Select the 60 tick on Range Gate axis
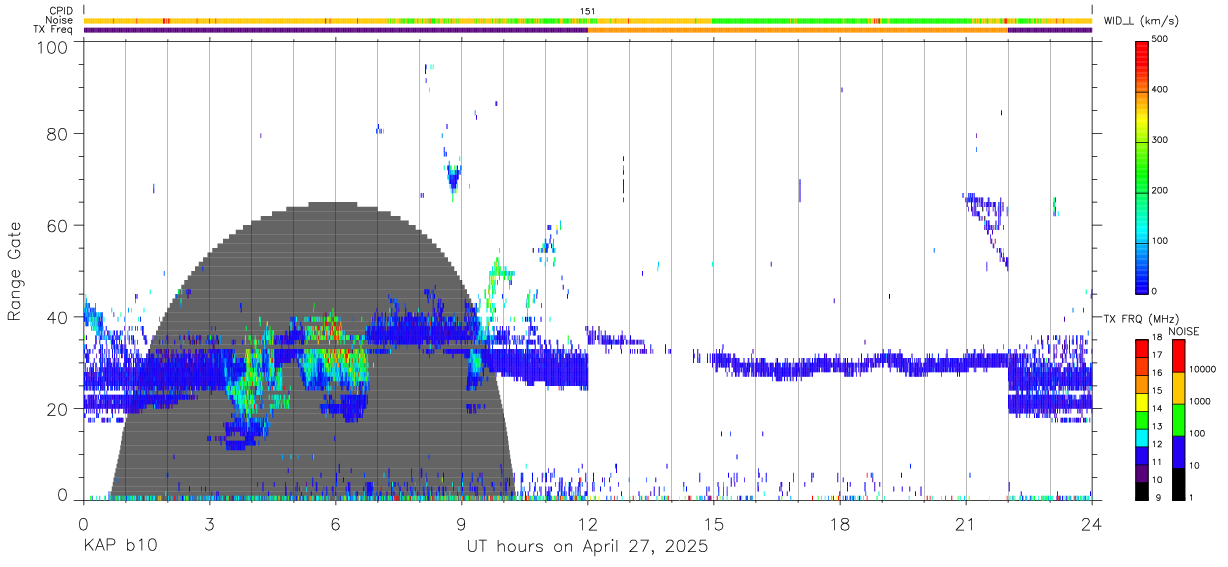 pyautogui.click(x=58, y=225)
